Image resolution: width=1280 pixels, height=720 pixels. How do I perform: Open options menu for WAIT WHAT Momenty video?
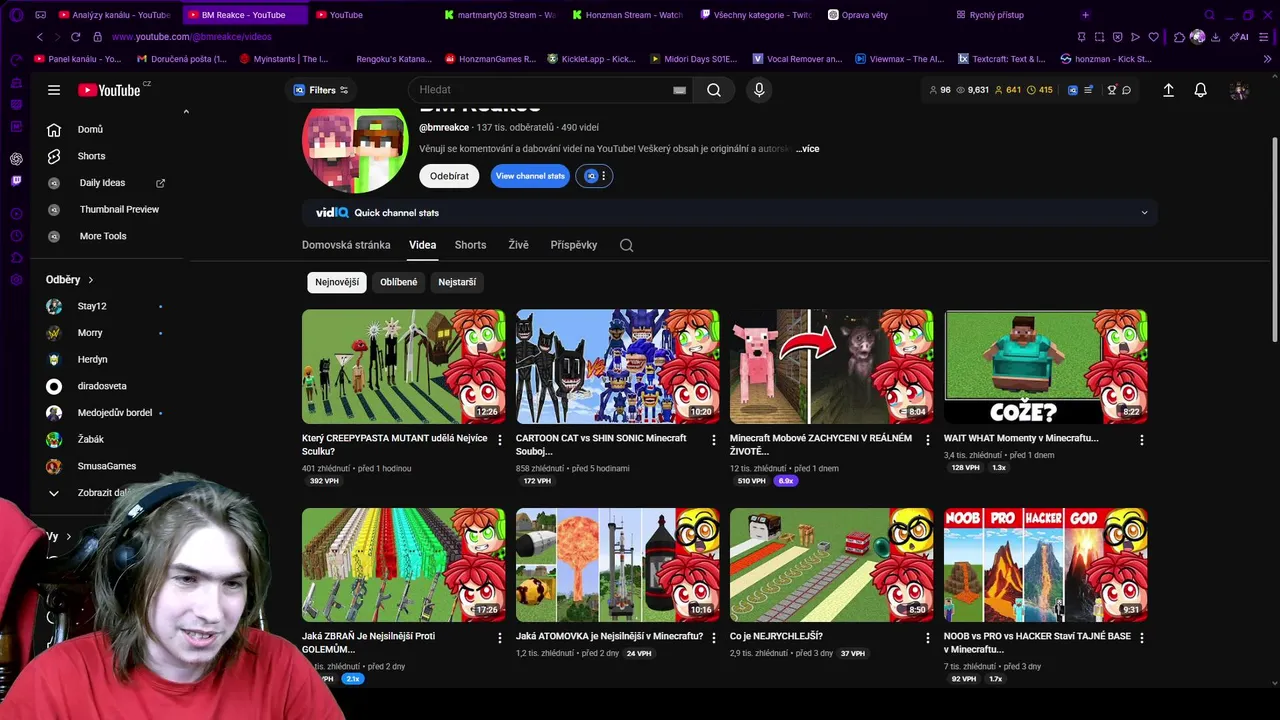pyautogui.click(x=1142, y=440)
